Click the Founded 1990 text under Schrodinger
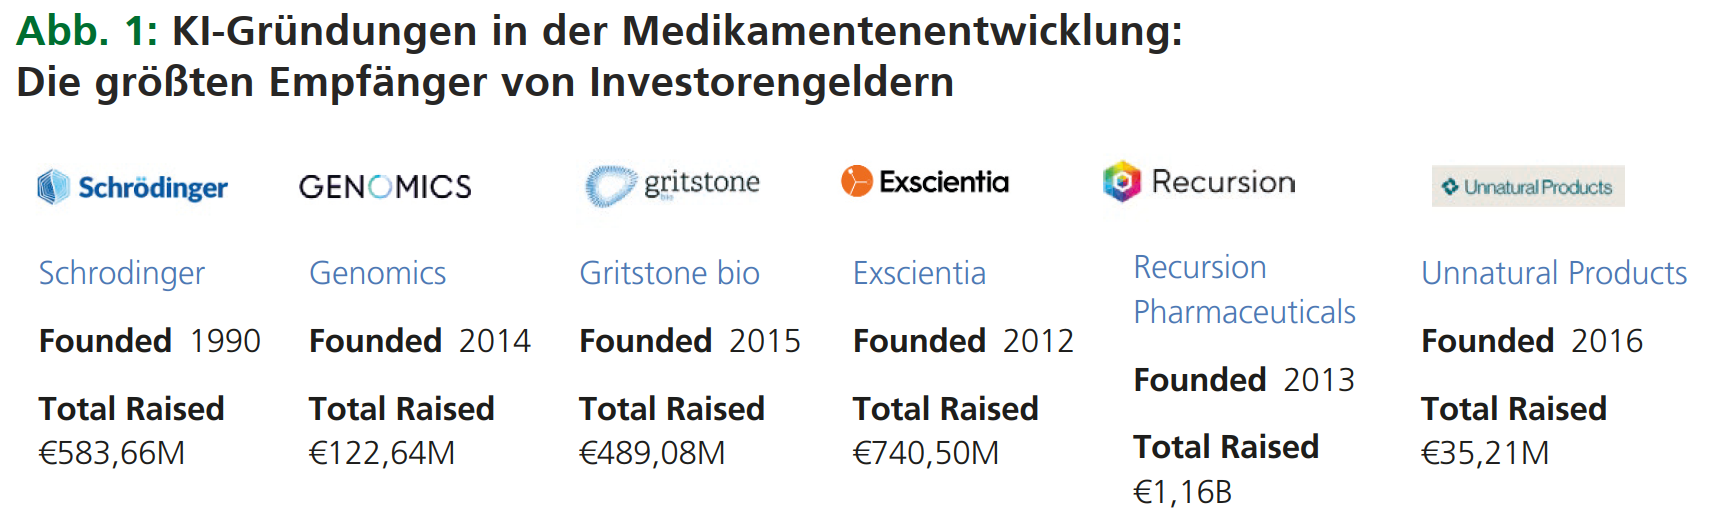1713x532 pixels. 150,341
